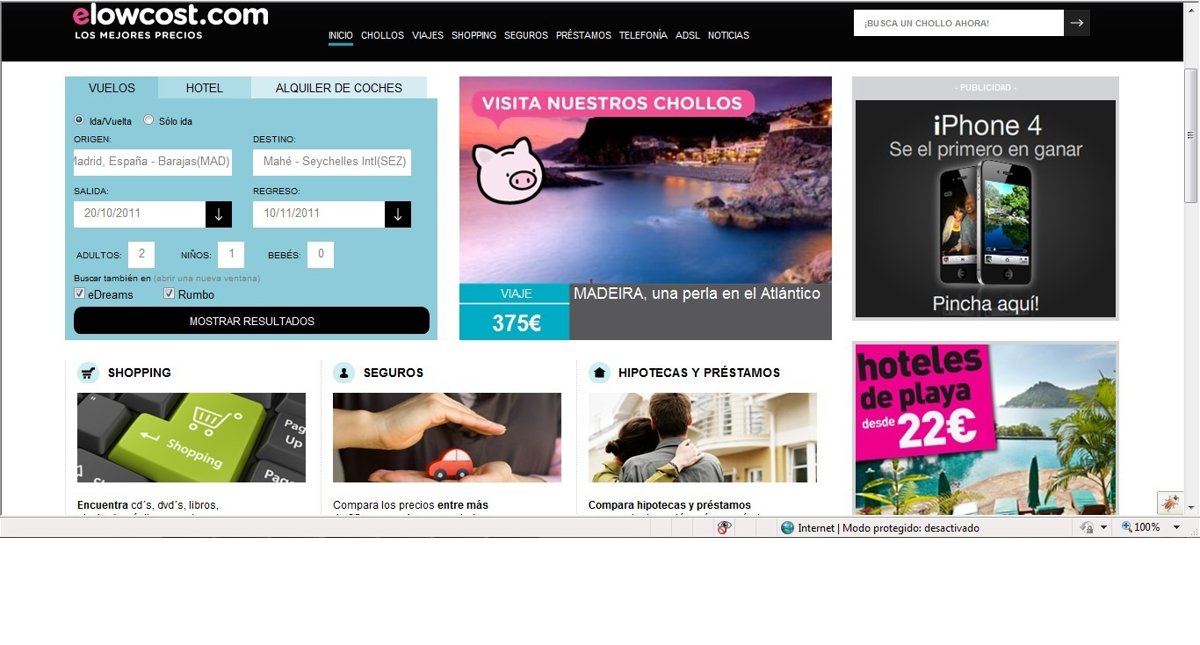Expand the 100% zoom level dropdown
Viewport: 1200px width, 645px height.
pyautogui.click(x=1176, y=528)
